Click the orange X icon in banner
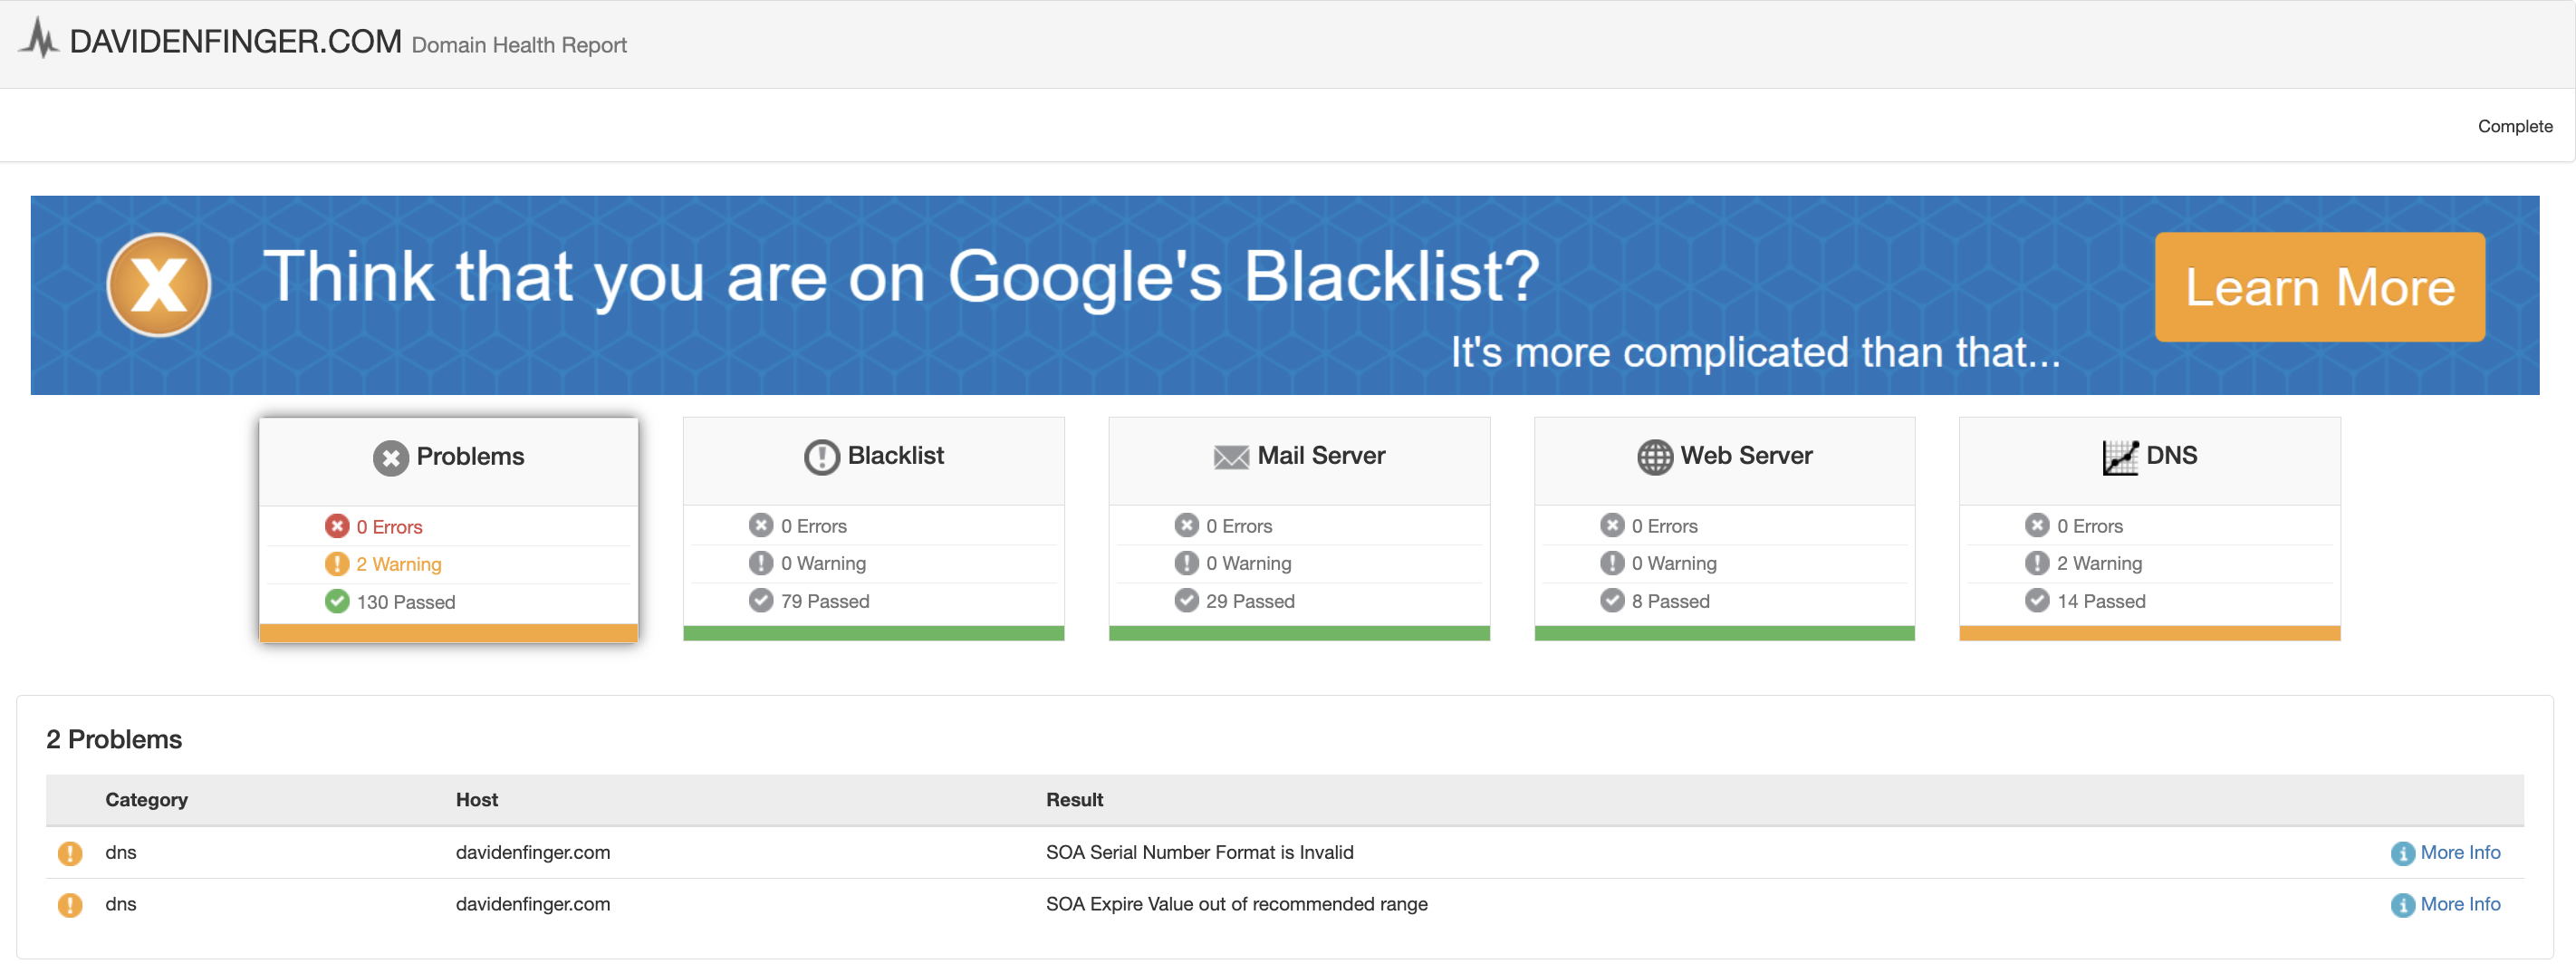This screenshot has height=973, width=2576. click(x=159, y=285)
